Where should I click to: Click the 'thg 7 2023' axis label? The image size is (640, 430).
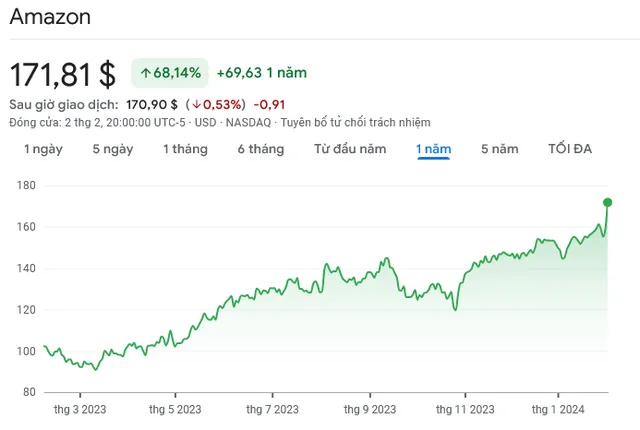pos(272,409)
